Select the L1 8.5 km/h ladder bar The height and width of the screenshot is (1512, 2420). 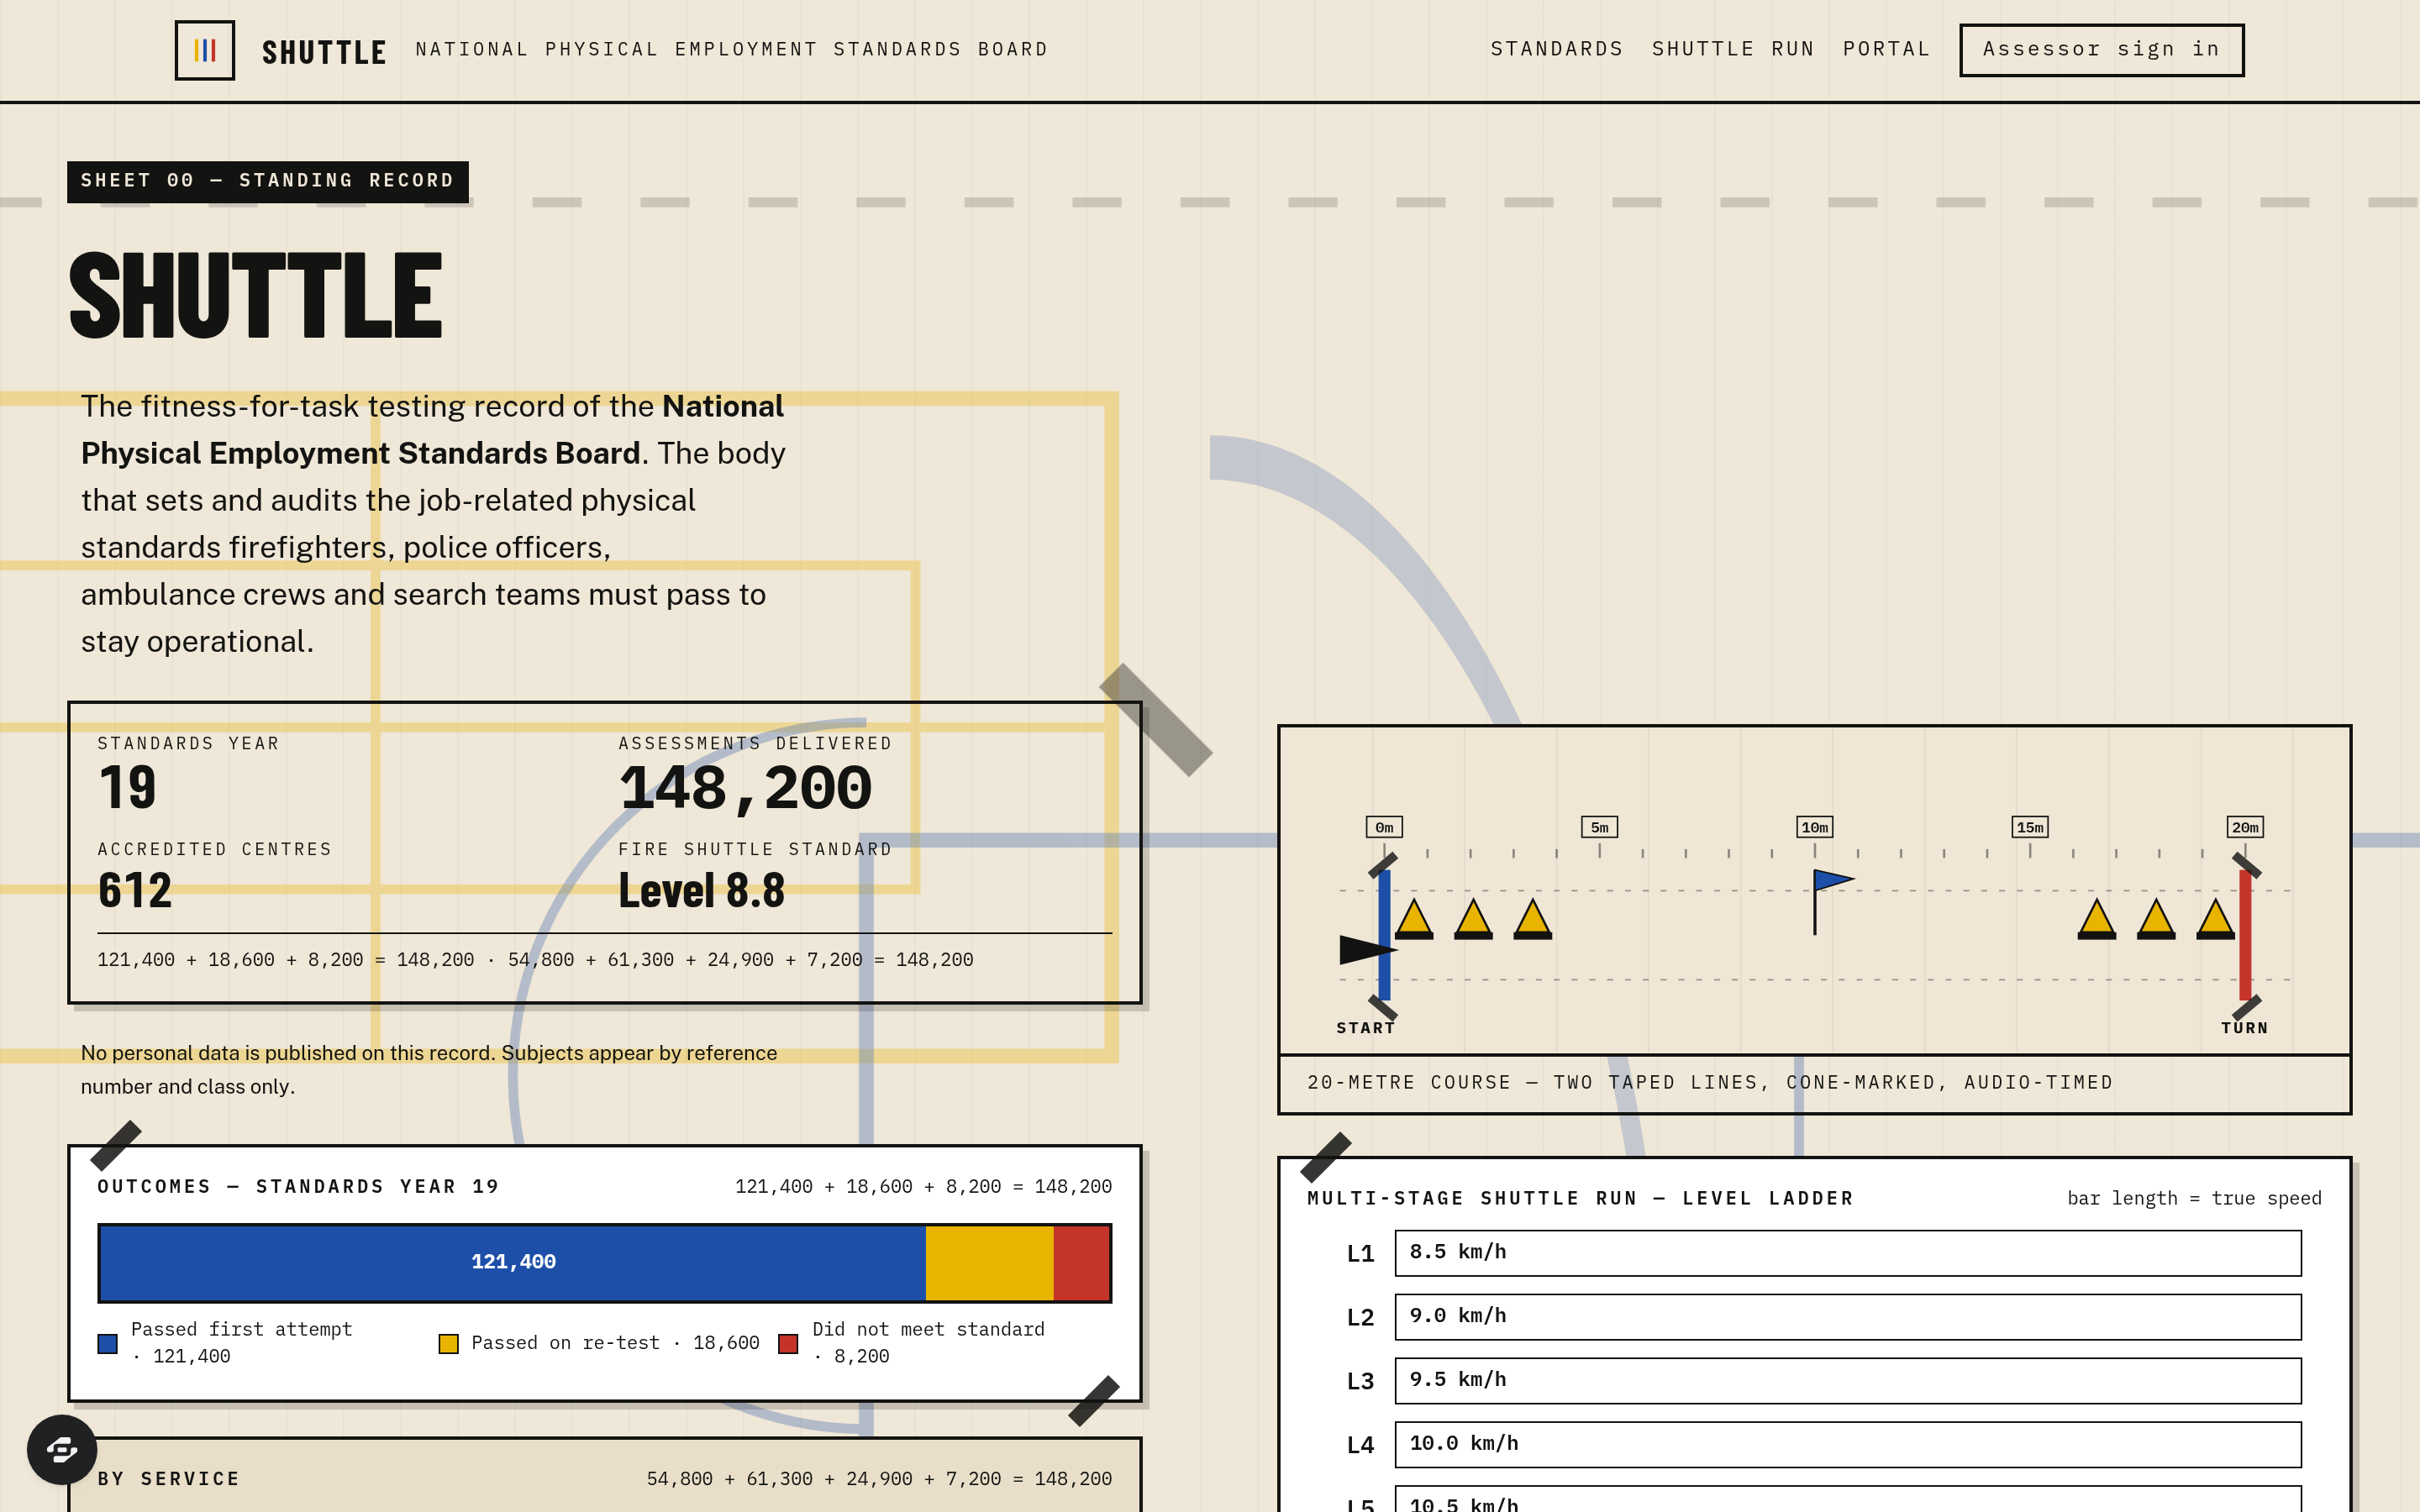click(1848, 1252)
